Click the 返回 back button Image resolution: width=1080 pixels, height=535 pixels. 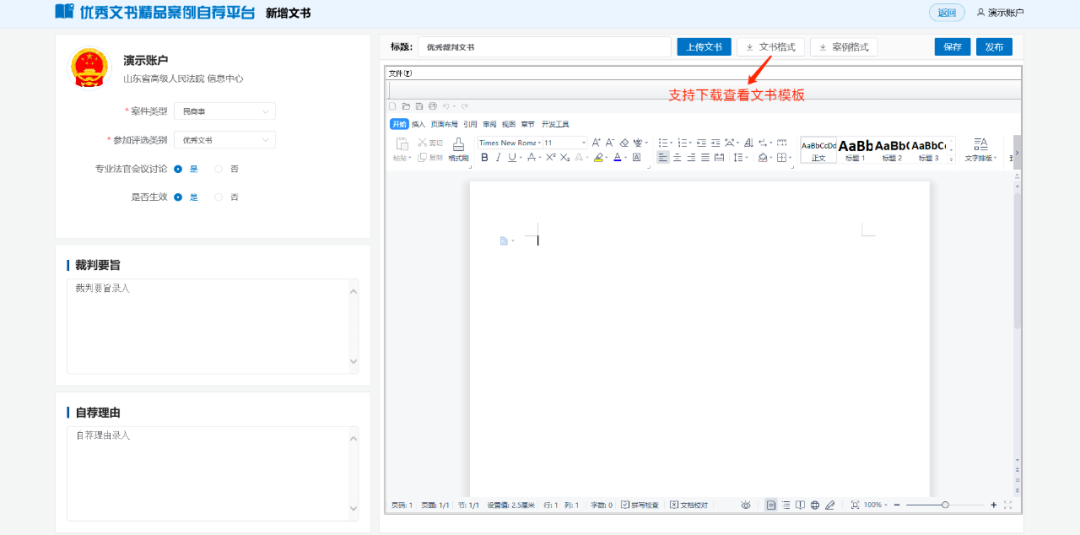pos(947,12)
